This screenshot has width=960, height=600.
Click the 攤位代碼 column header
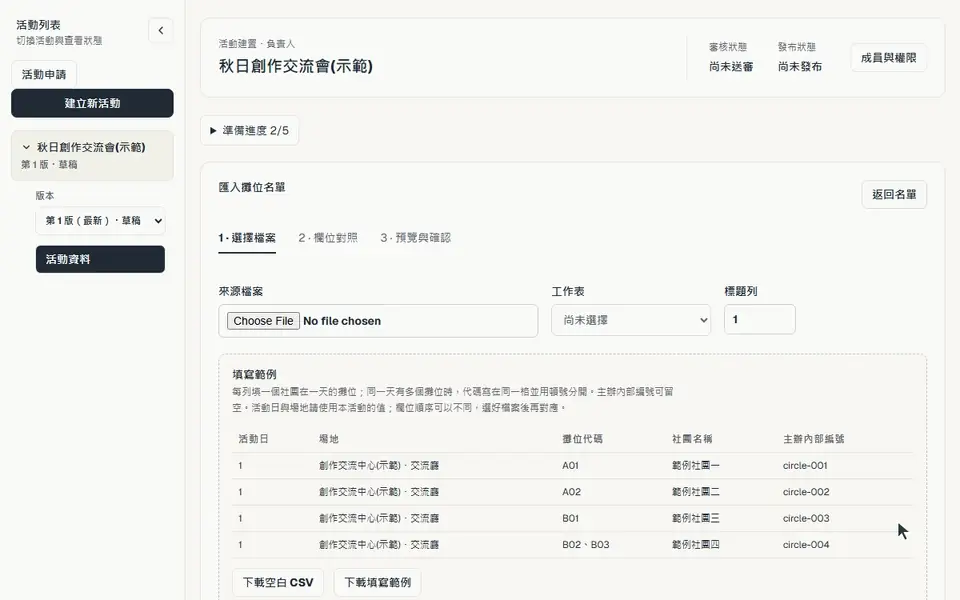pos(582,438)
